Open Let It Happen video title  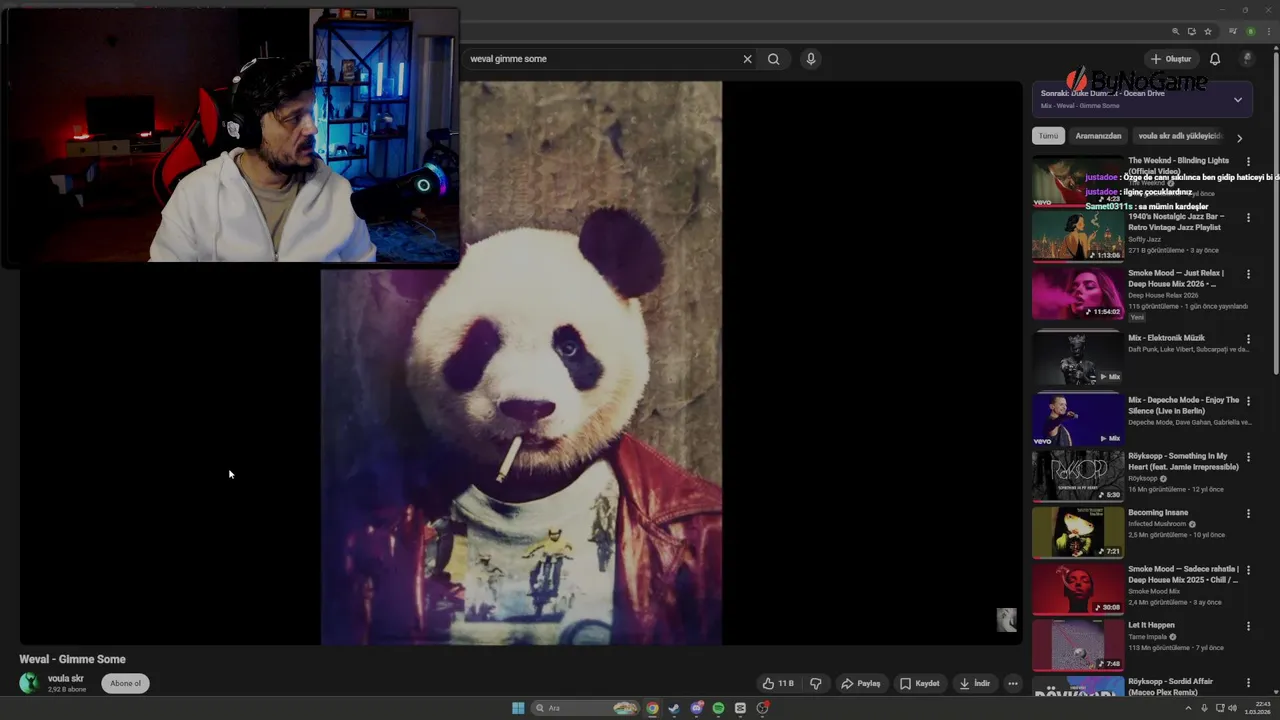[1151, 625]
